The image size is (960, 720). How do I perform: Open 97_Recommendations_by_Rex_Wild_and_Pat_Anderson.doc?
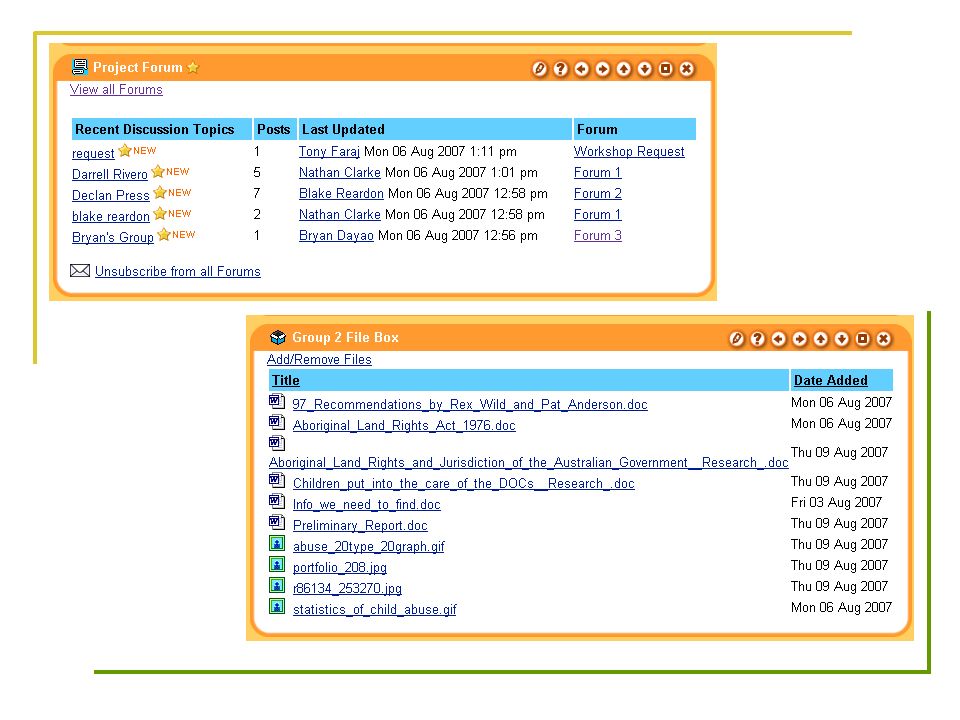tap(470, 404)
